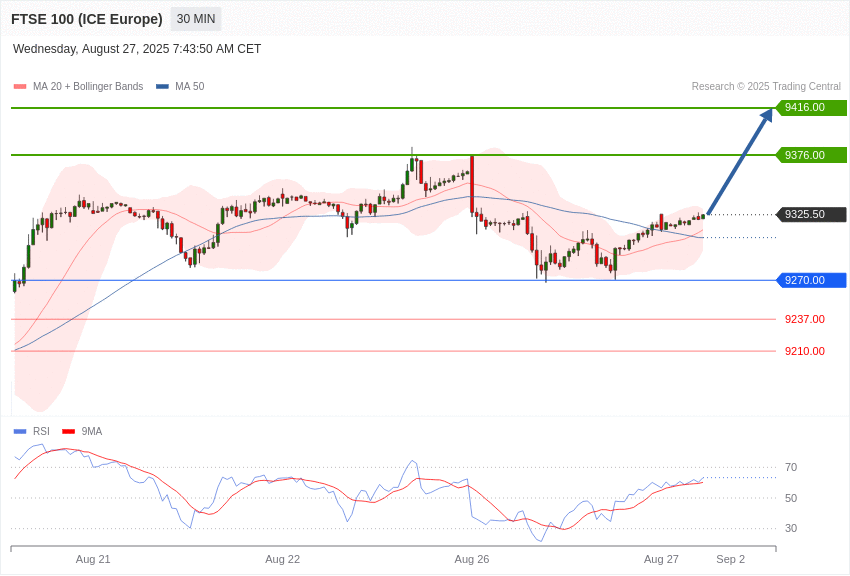Click the 9237.00 support level label

803,319
